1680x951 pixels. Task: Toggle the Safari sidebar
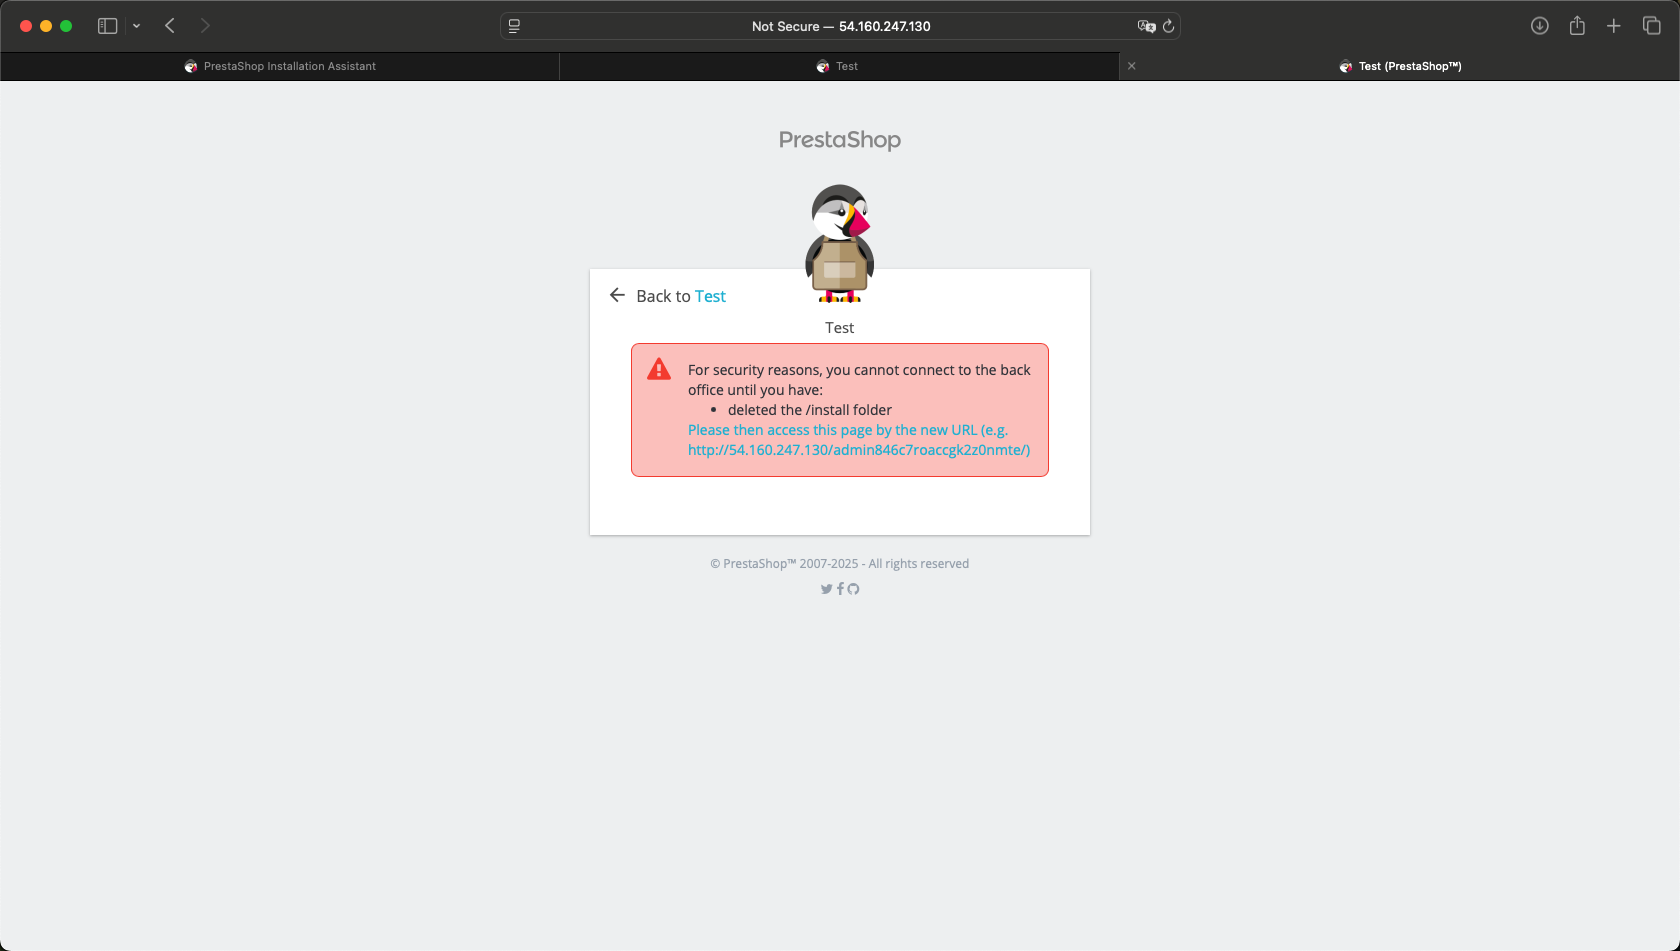(x=107, y=26)
